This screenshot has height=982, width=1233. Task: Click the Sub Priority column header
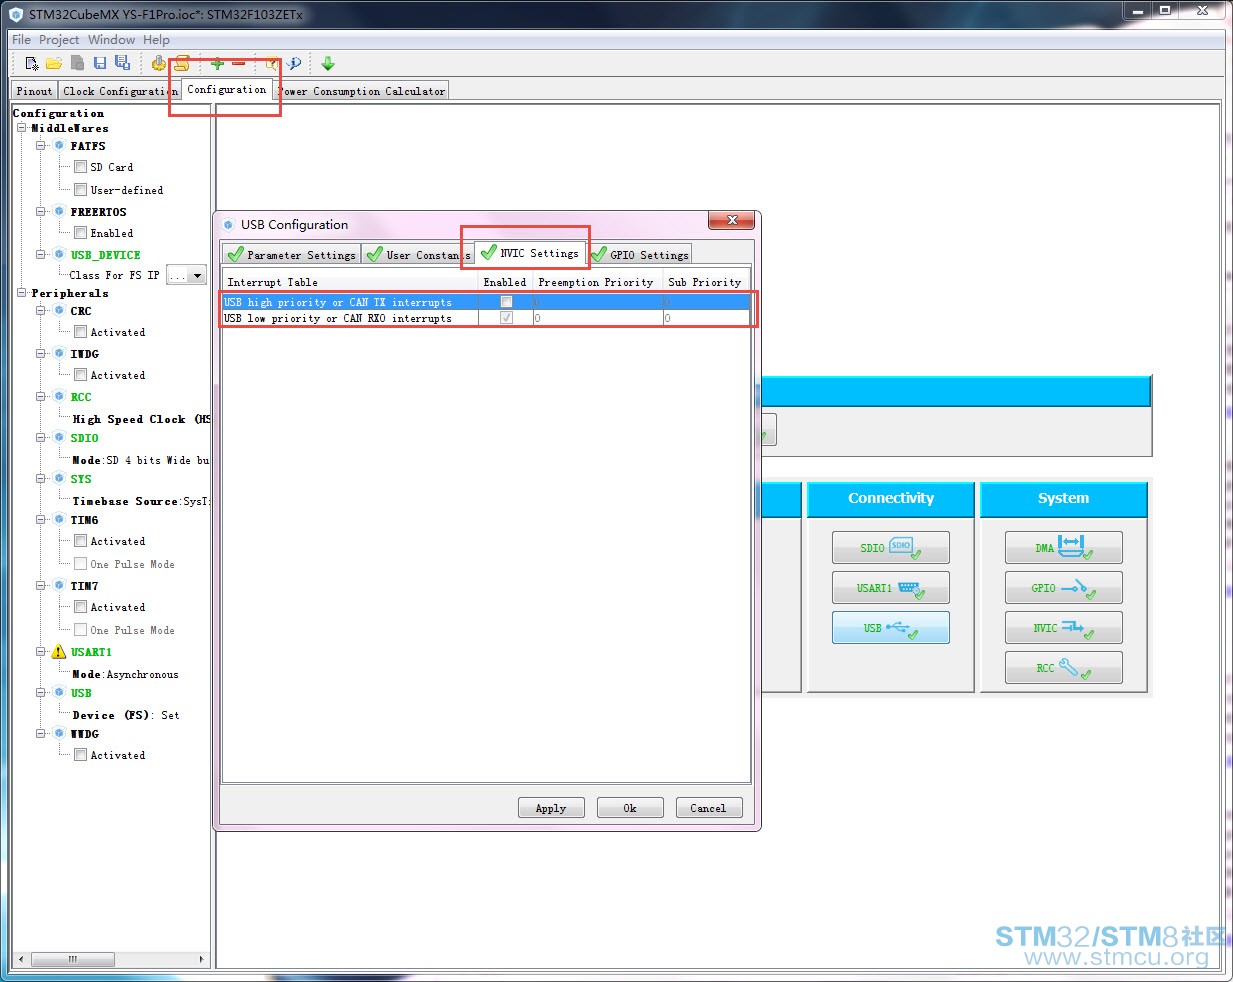pyautogui.click(x=705, y=282)
